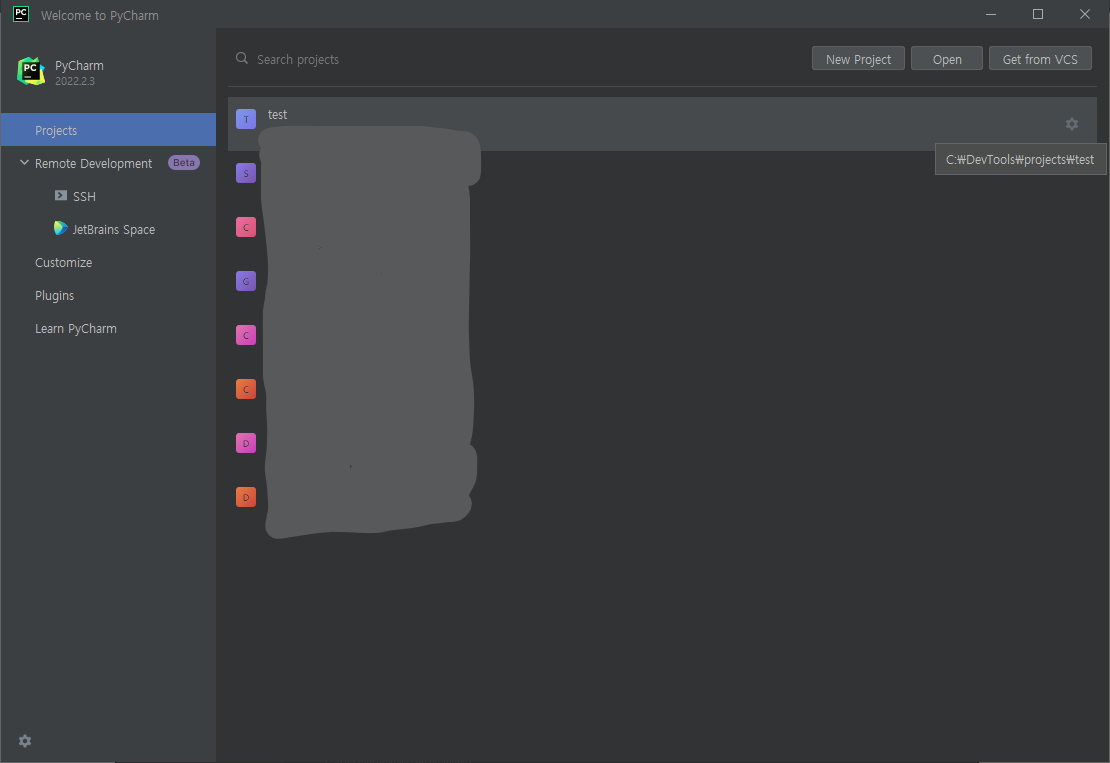Open the test project

[x=662, y=124]
